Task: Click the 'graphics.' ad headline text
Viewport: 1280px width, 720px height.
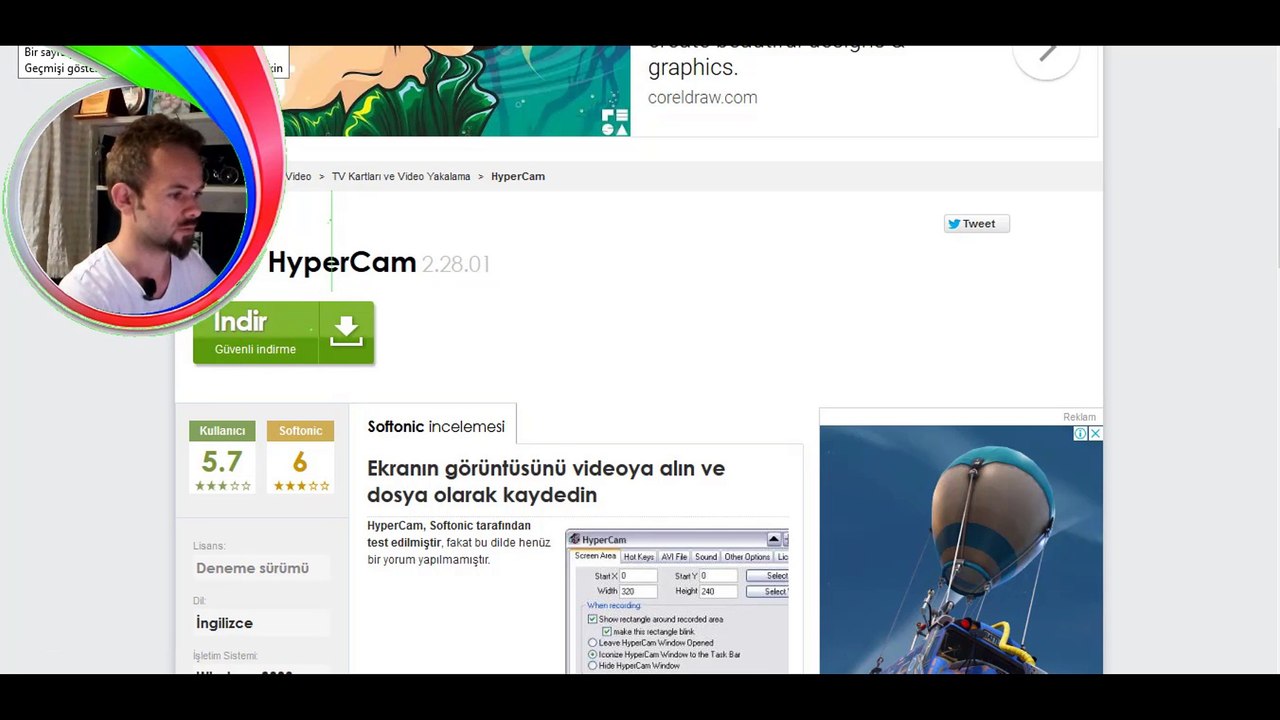Action: 693,68
